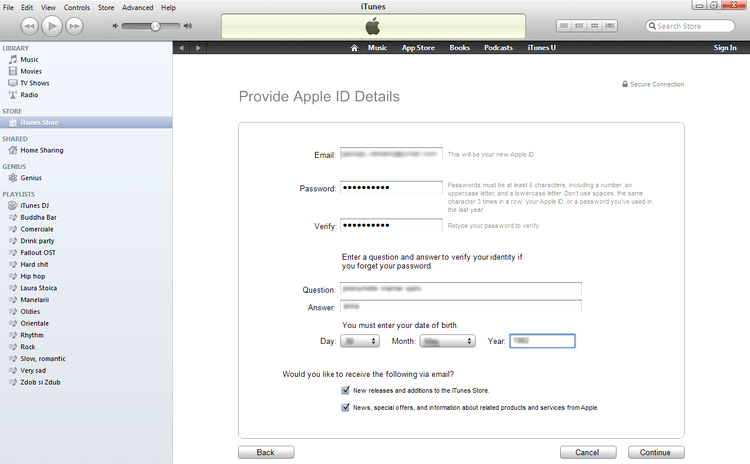Focus the Verify password field
This screenshot has width=750, height=464.
(391, 225)
